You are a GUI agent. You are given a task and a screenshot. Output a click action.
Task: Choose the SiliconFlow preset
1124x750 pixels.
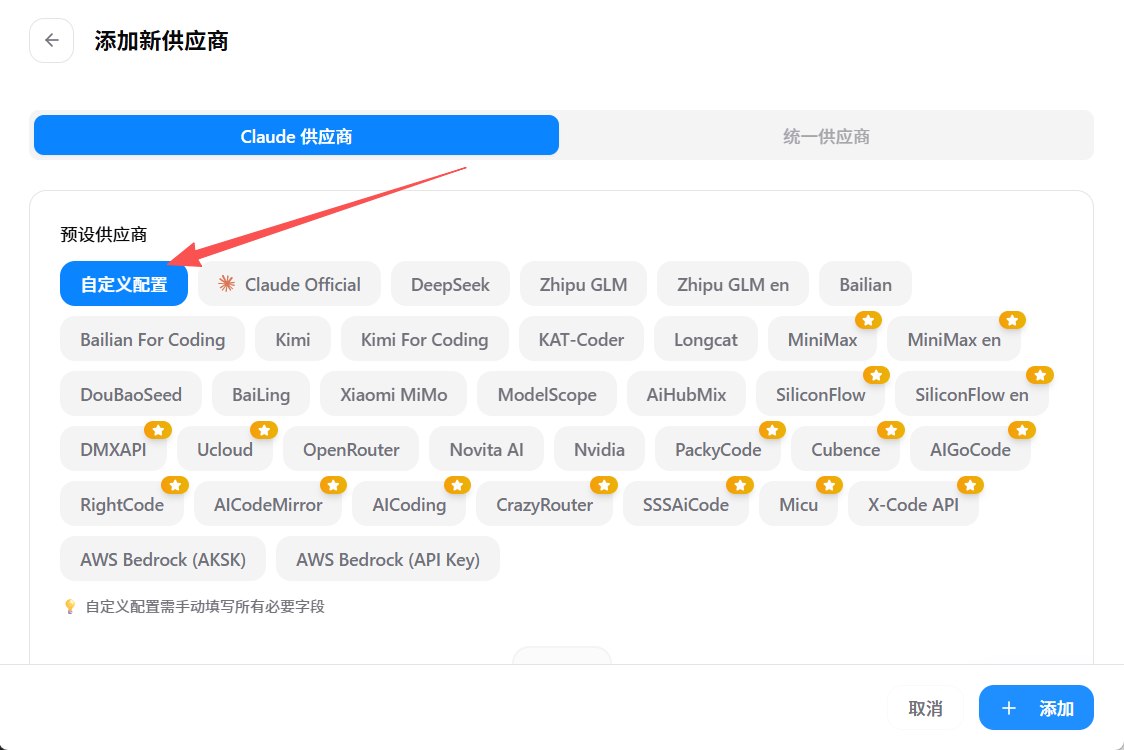[x=821, y=394]
